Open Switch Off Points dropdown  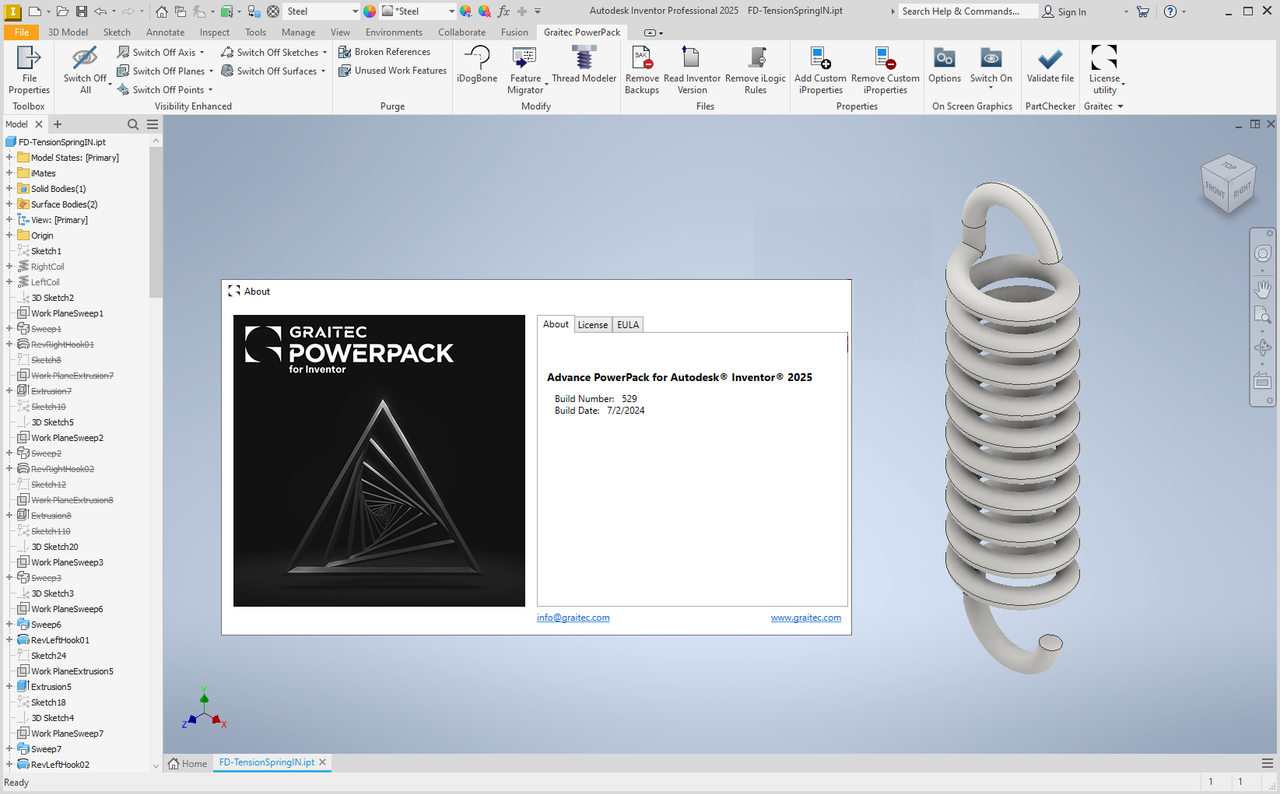pos(211,90)
